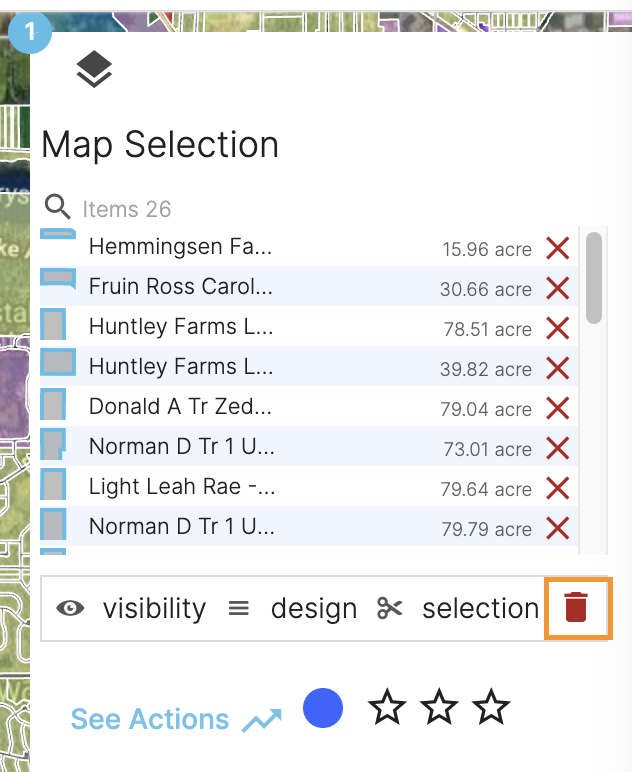Screen dimensions: 632x772
Task: Click the design hamburger icon
Action: point(239,609)
